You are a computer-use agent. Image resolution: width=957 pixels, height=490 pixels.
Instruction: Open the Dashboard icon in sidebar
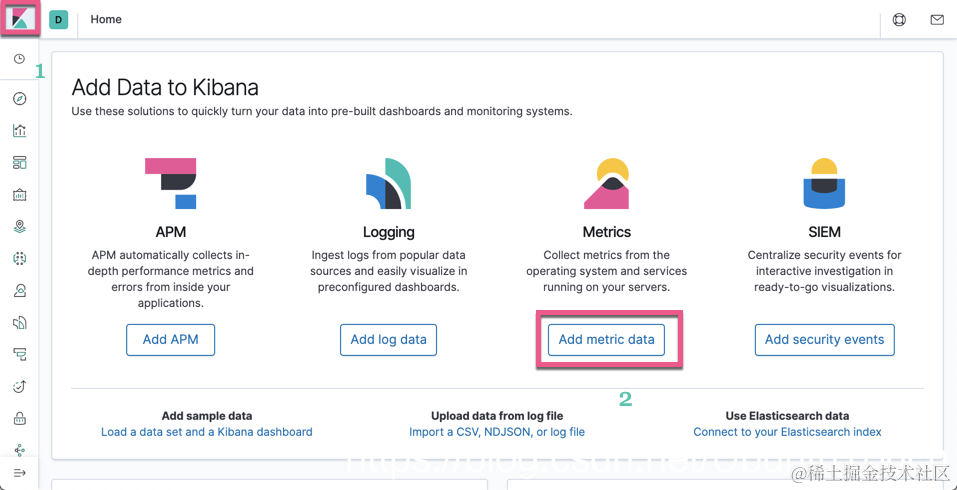[19, 163]
